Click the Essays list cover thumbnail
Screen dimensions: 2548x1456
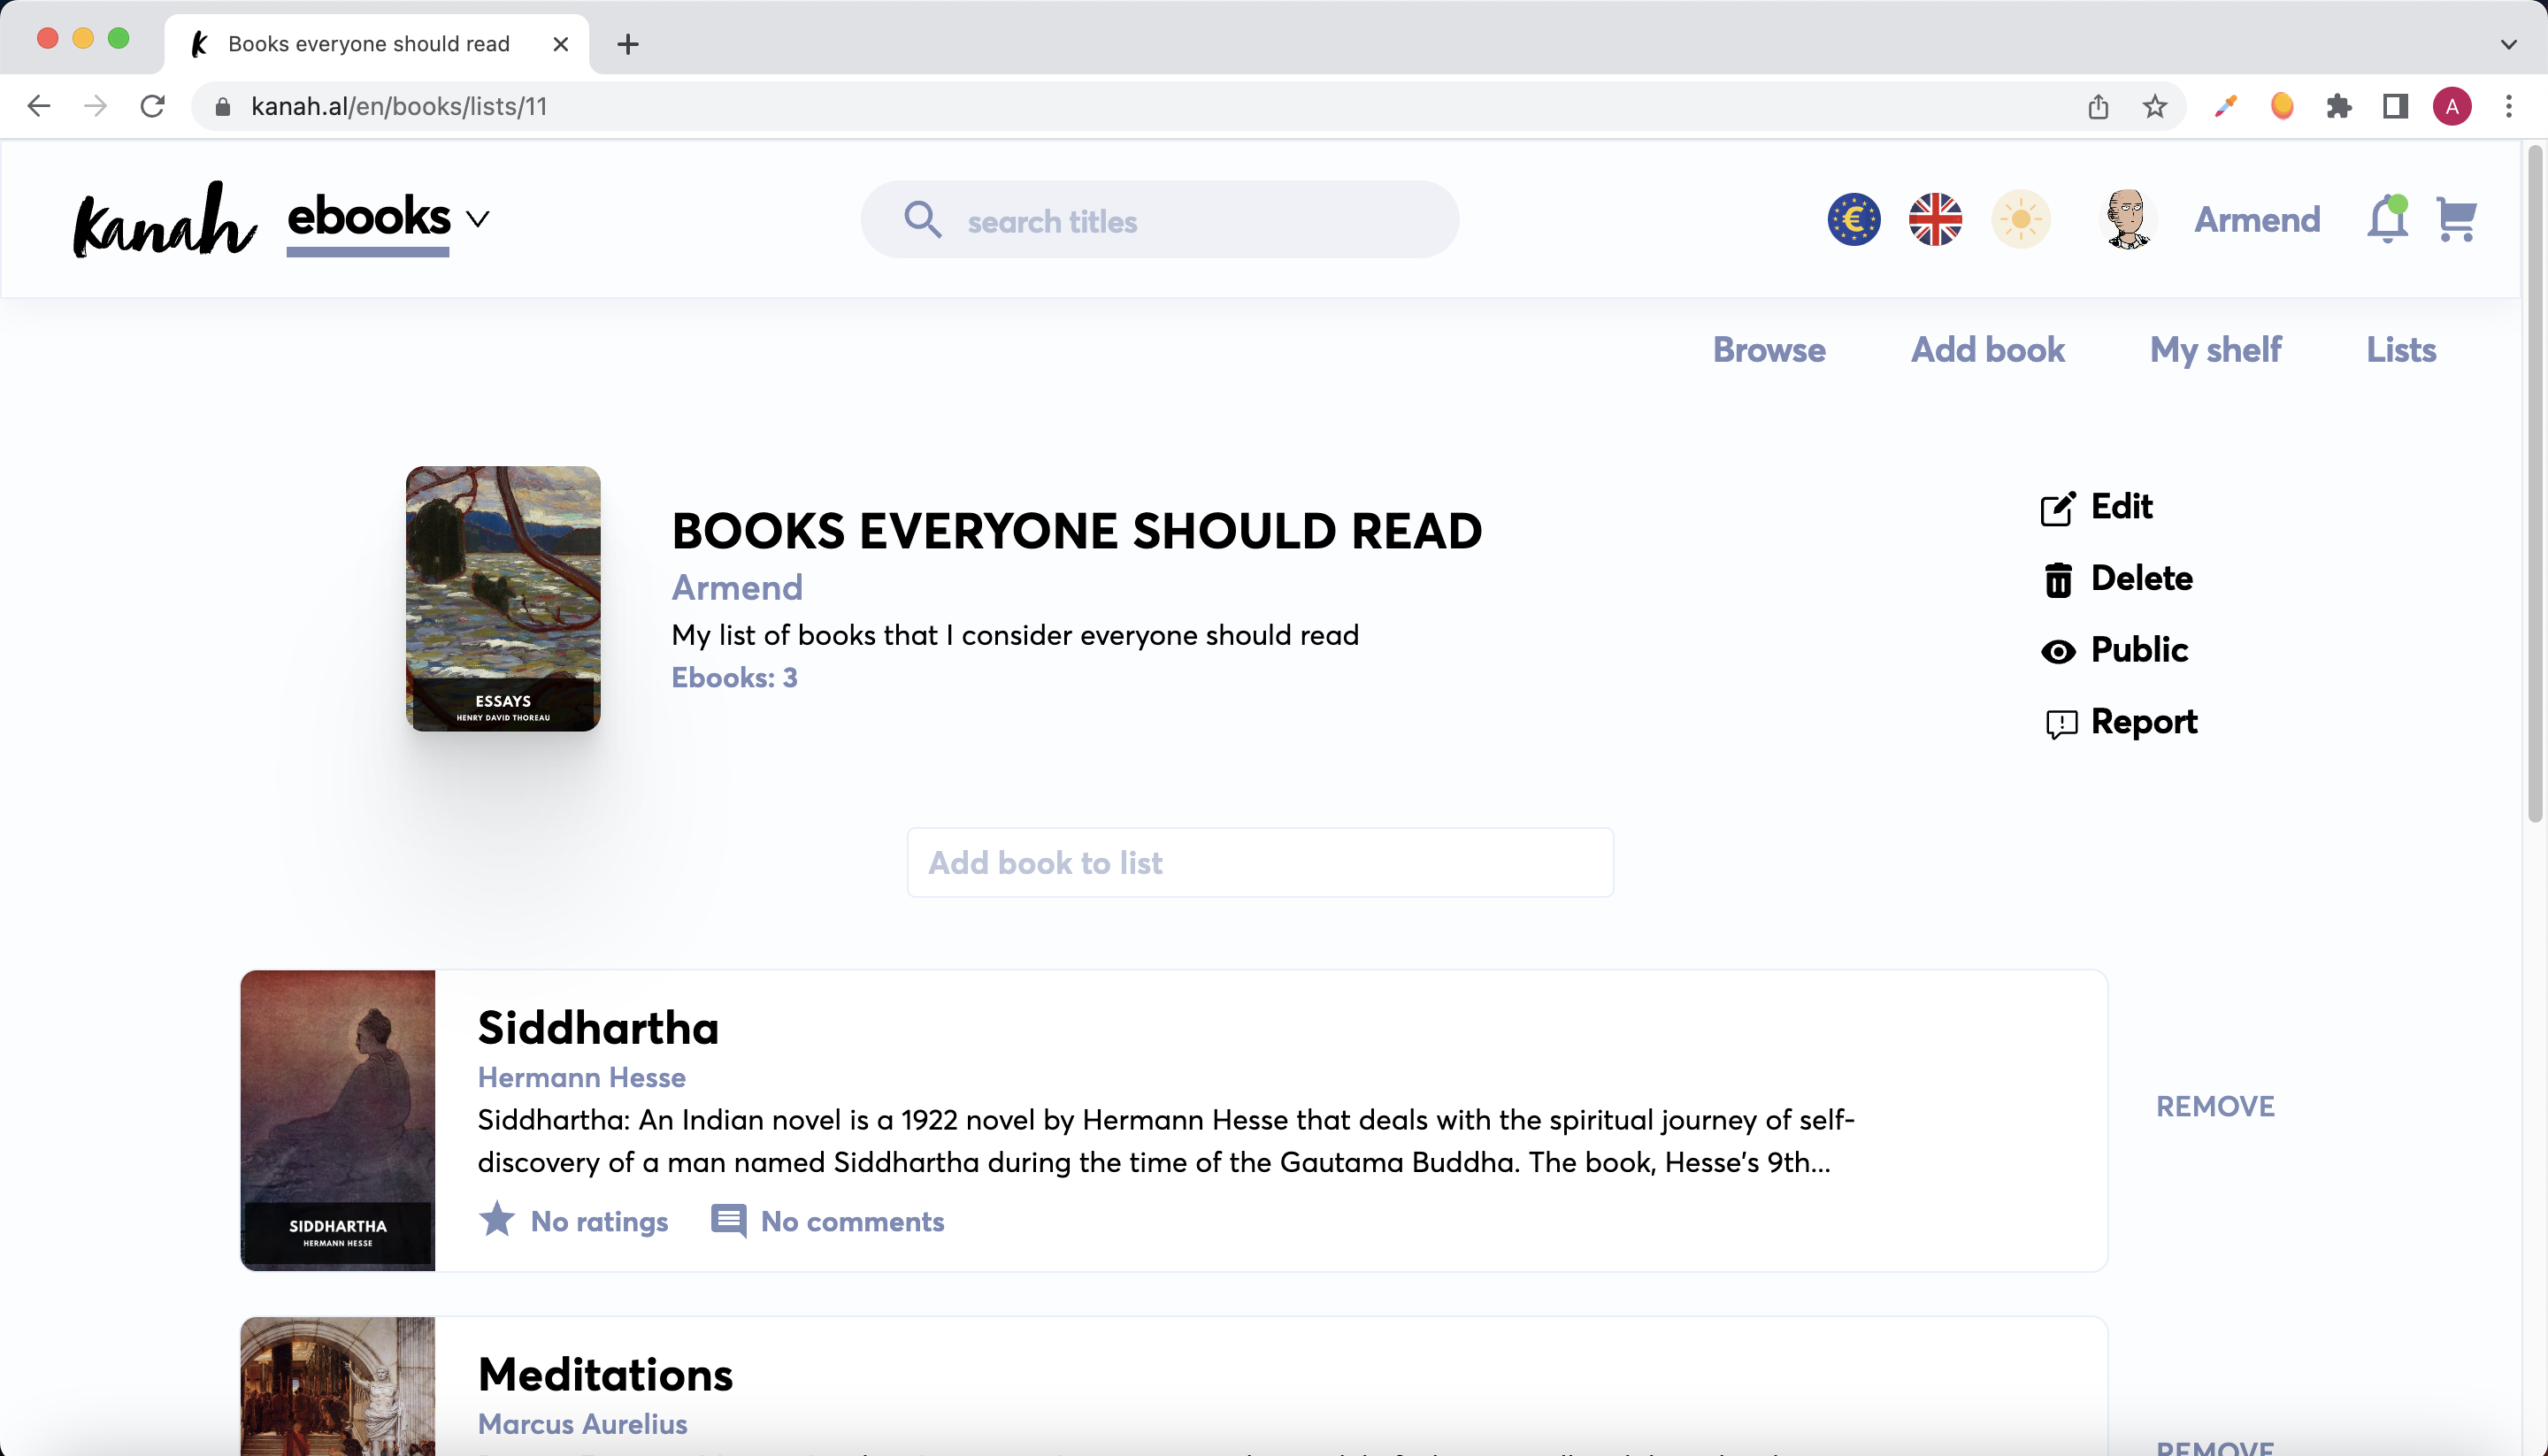click(503, 598)
